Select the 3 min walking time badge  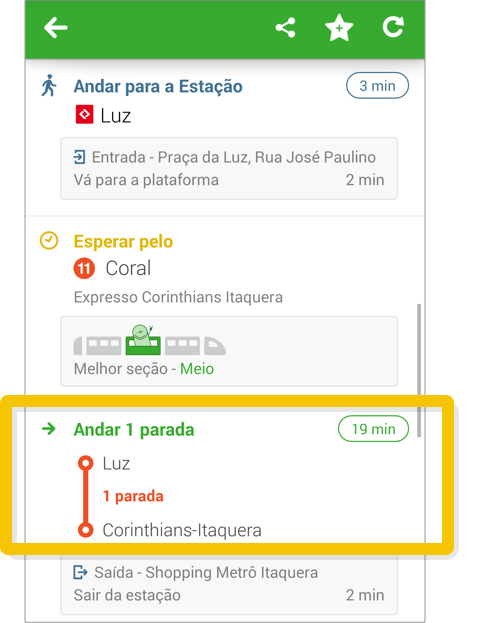click(x=377, y=85)
